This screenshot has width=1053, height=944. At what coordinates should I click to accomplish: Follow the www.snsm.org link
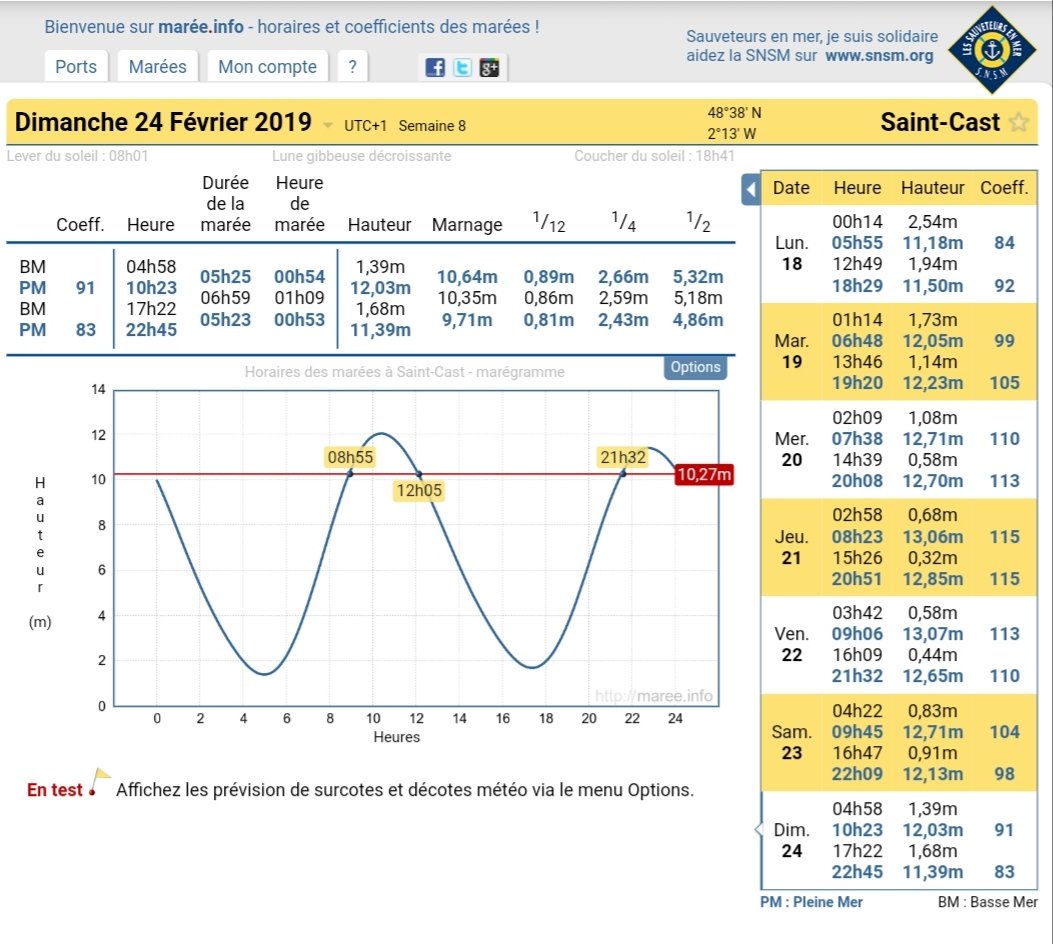pyautogui.click(x=879, y=56)
